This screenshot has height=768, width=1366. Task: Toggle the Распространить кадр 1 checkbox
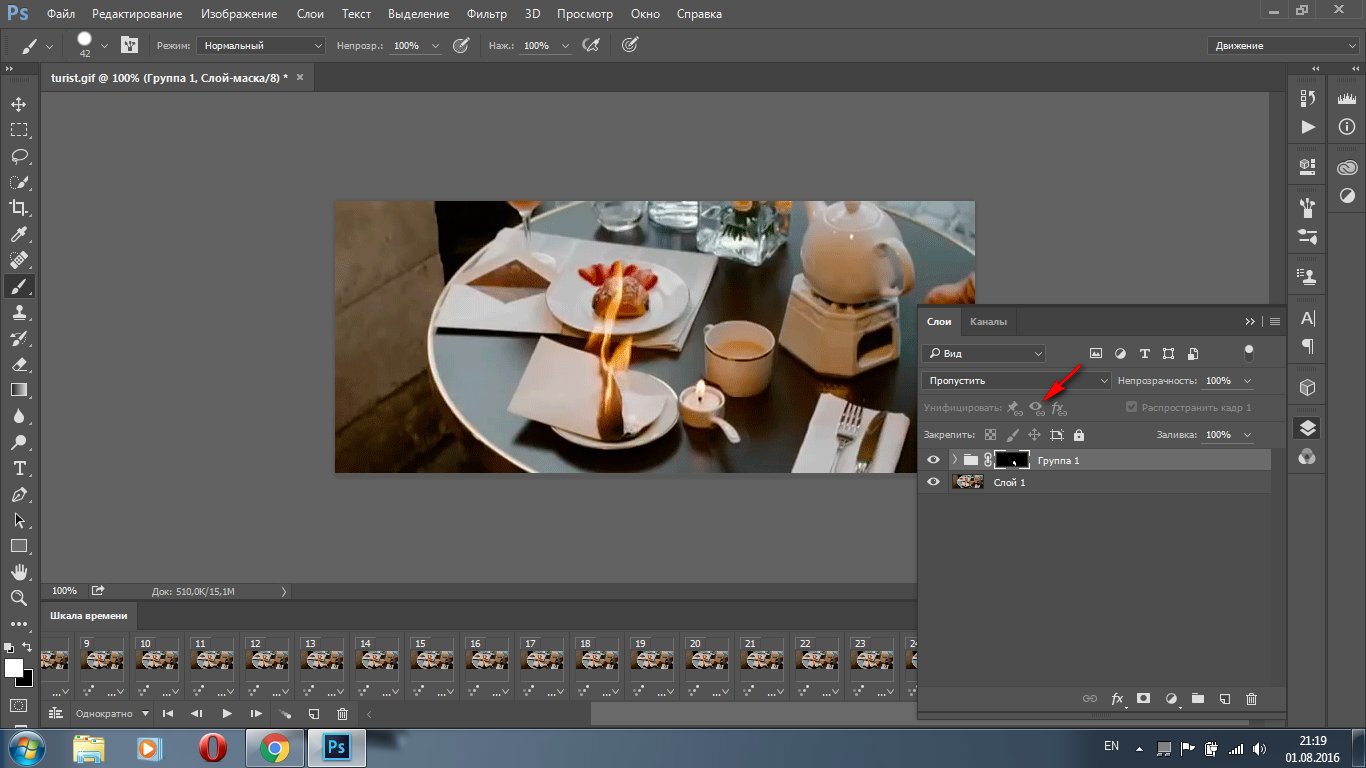1131,408
